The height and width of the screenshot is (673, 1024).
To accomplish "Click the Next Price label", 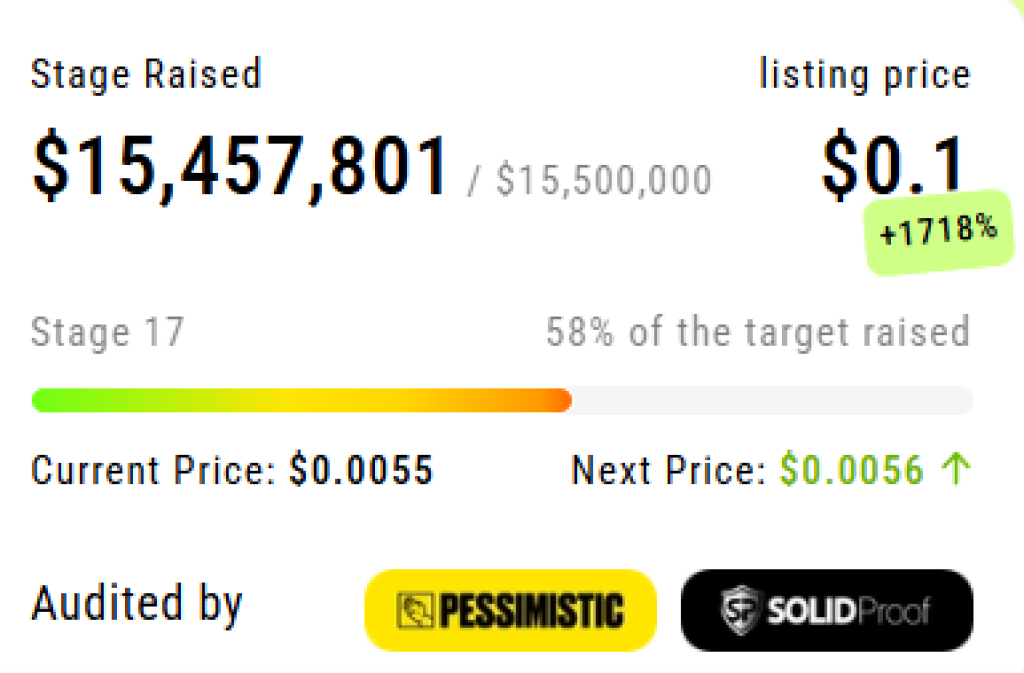I will (668, 470).
